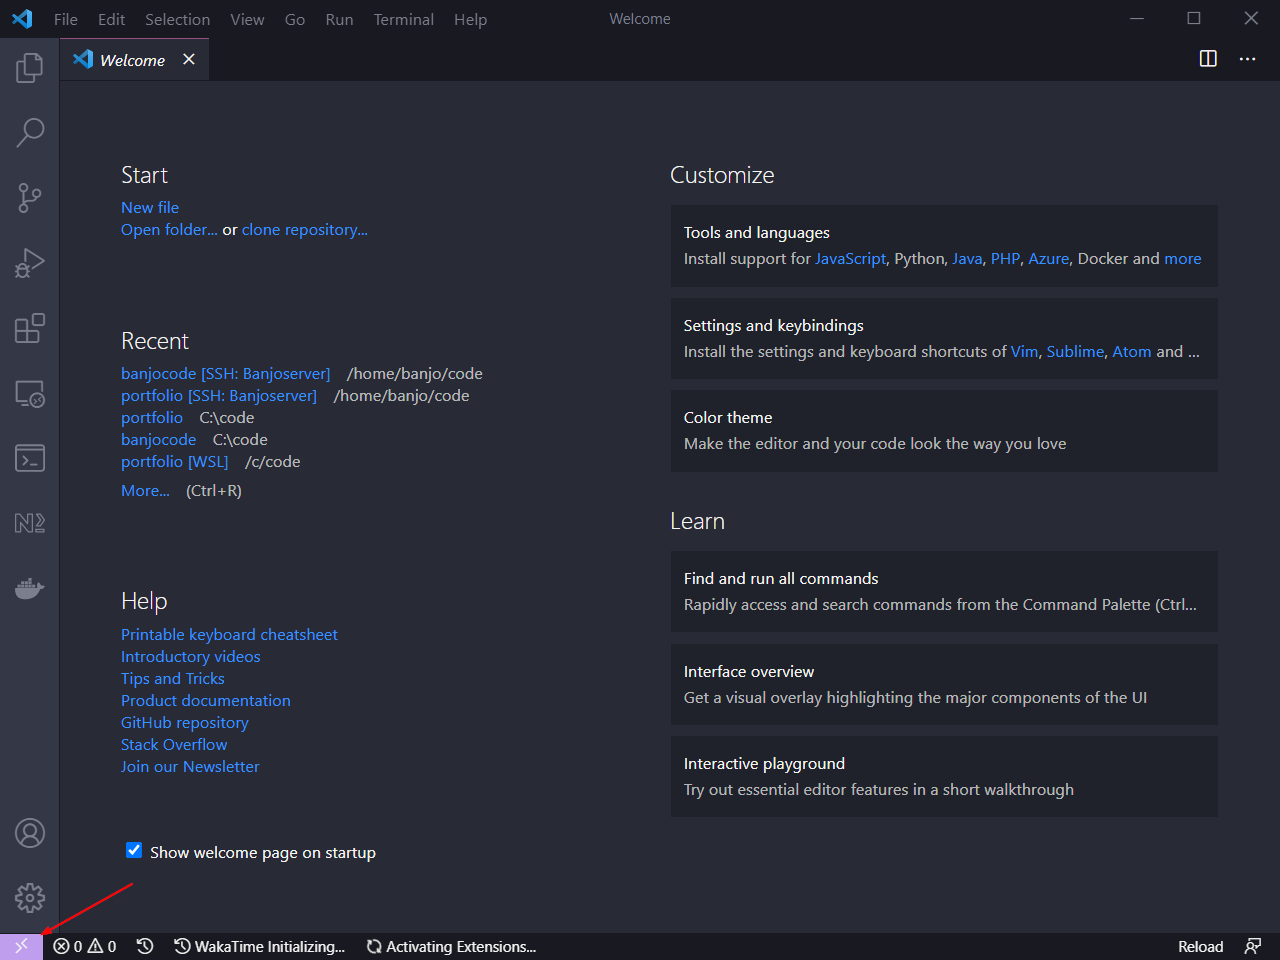Open the Manage gear icon
The width and height of the screenshot is (1280, 960).
[x=30, y=898]
